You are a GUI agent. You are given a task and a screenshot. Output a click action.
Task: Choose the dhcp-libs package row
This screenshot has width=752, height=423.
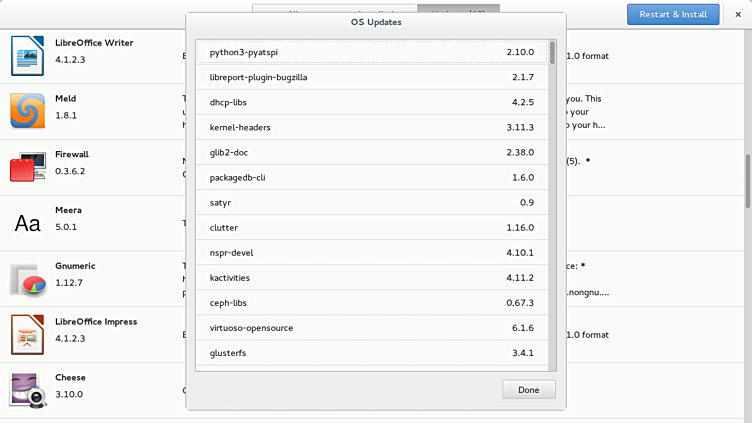click(371, 102)
